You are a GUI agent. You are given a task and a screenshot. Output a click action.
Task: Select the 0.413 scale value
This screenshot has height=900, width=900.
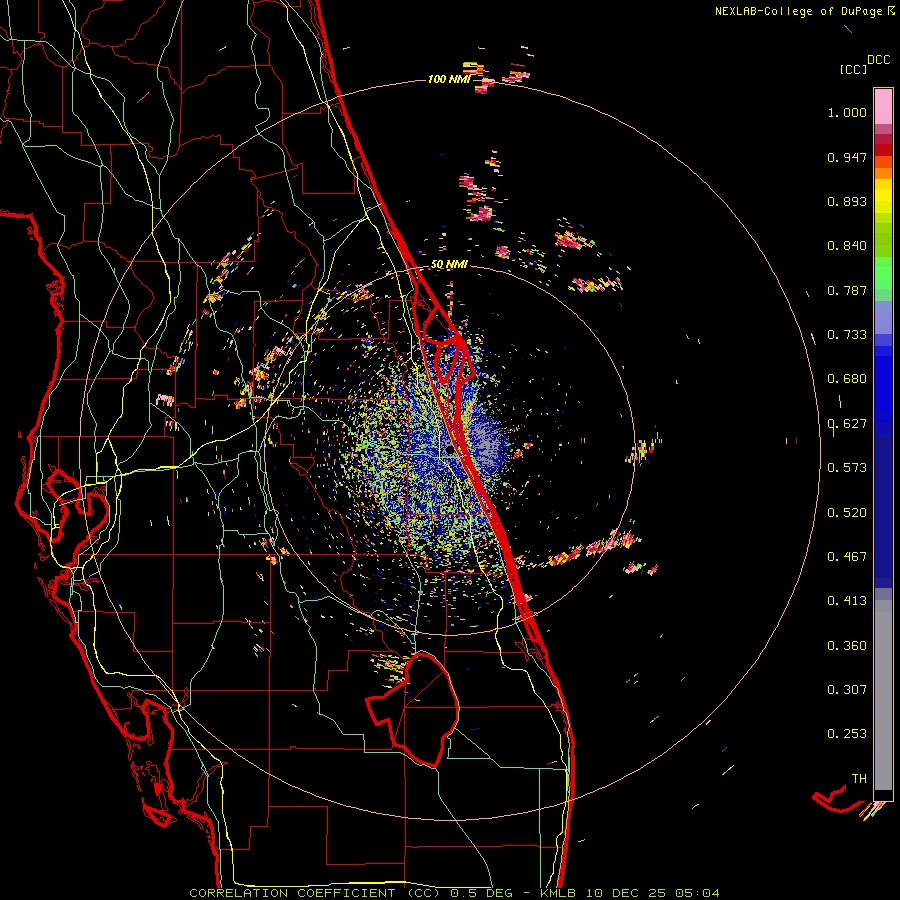pos(847,601)
